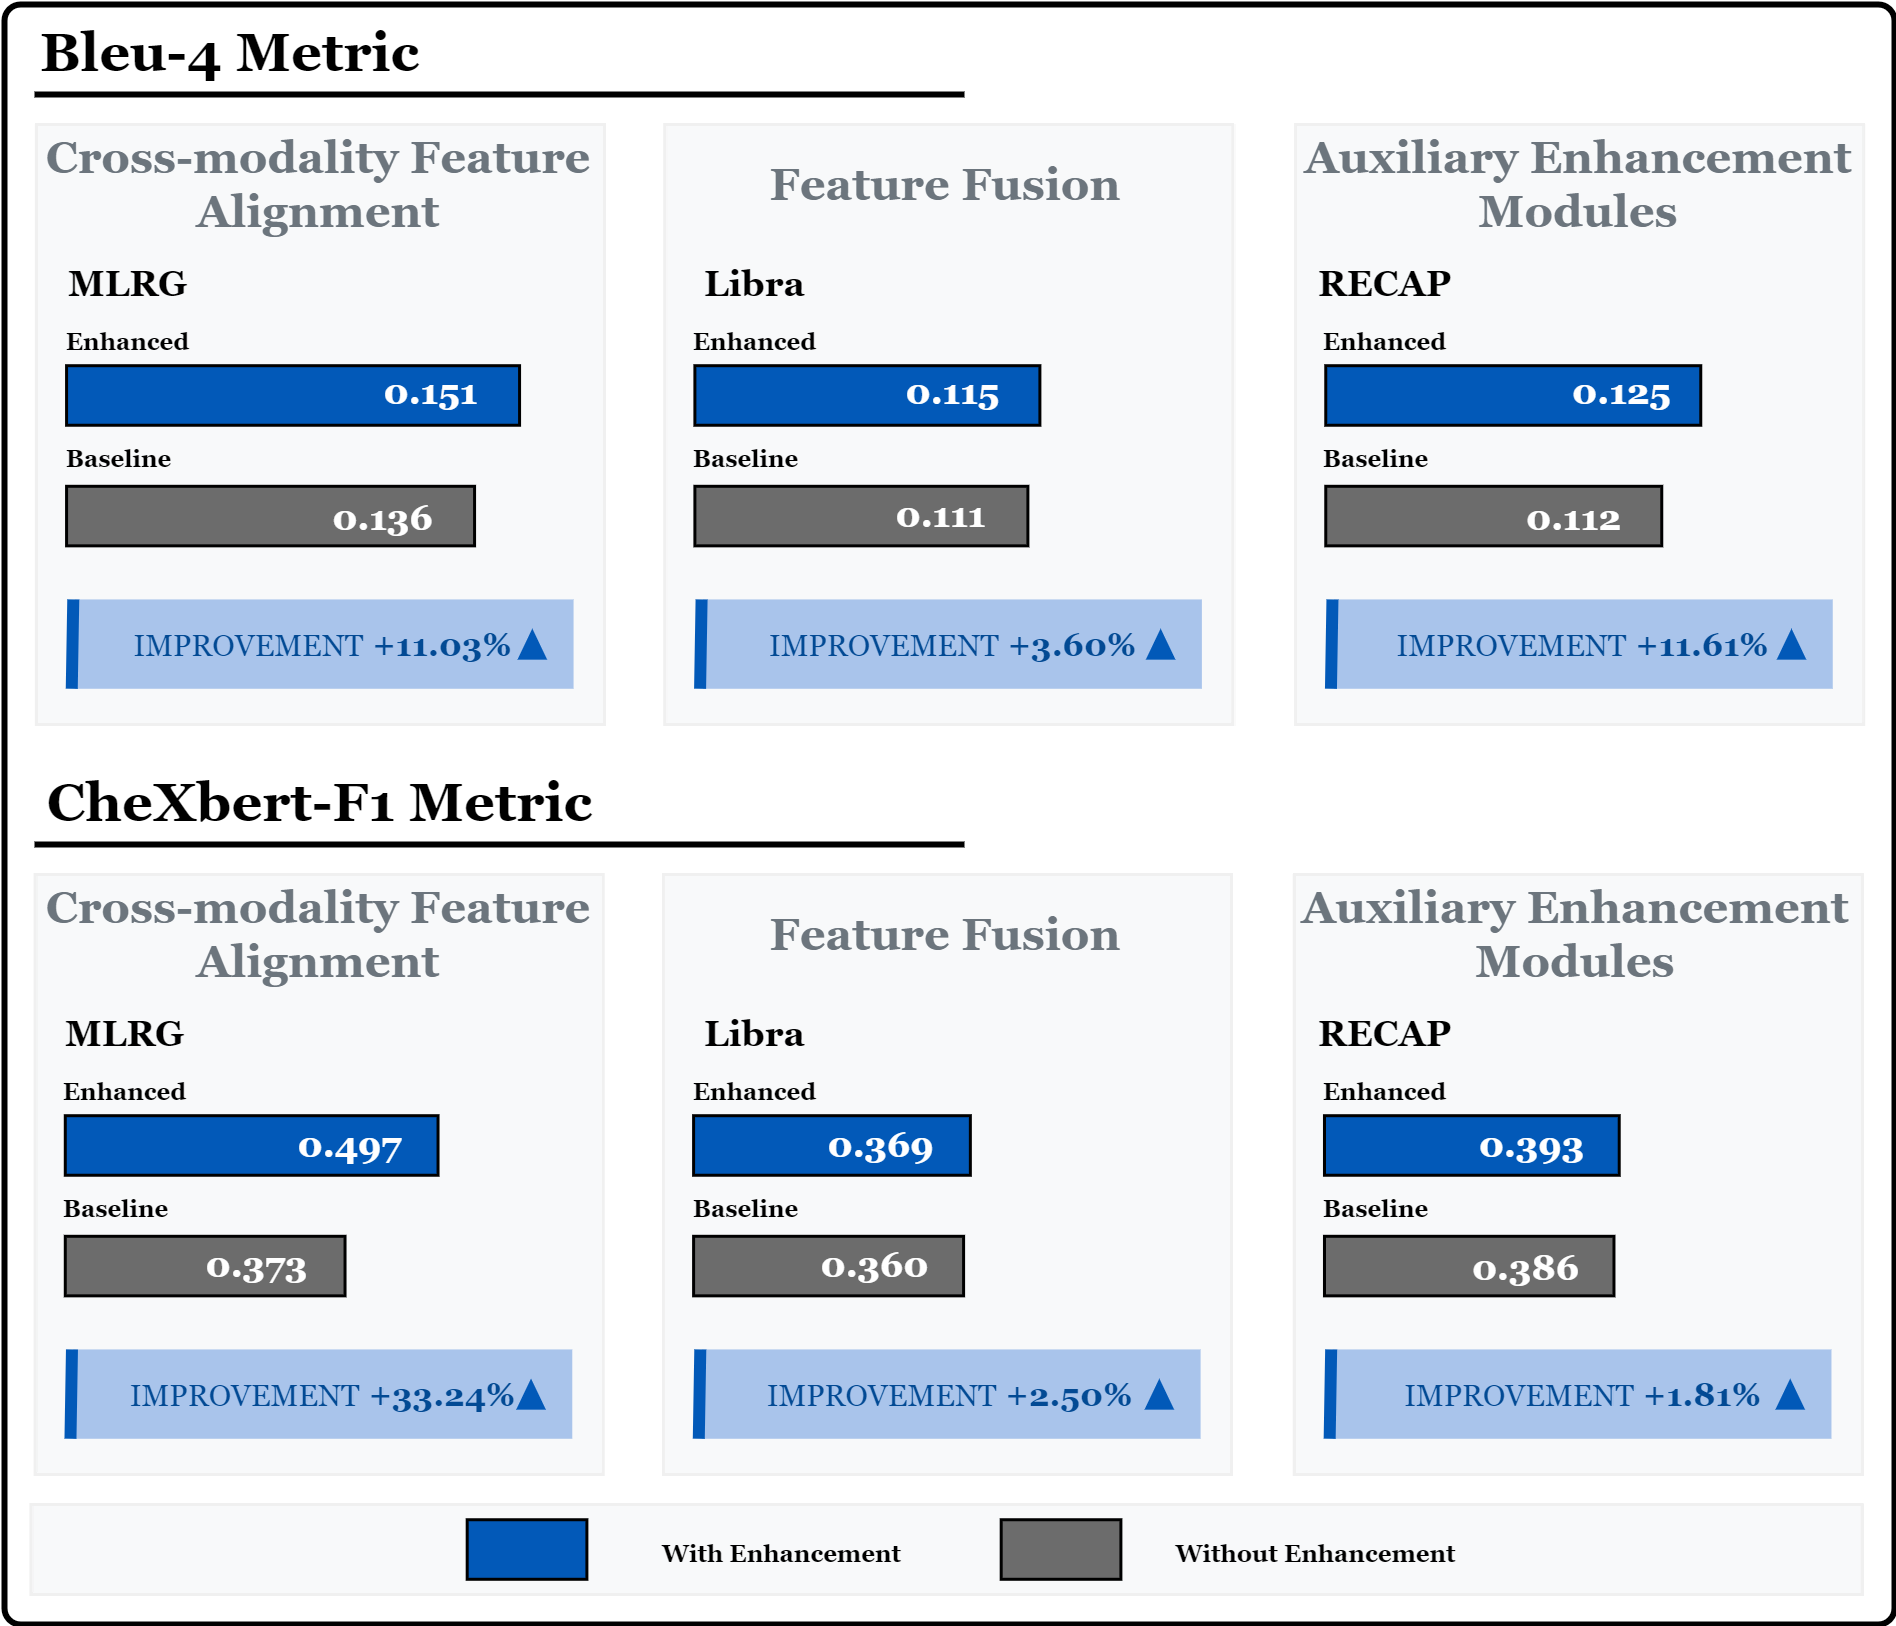Viewport: 1896px width, 1626px height.
Task: Click the With Enhancement legend label
Action: point(780,1553)
